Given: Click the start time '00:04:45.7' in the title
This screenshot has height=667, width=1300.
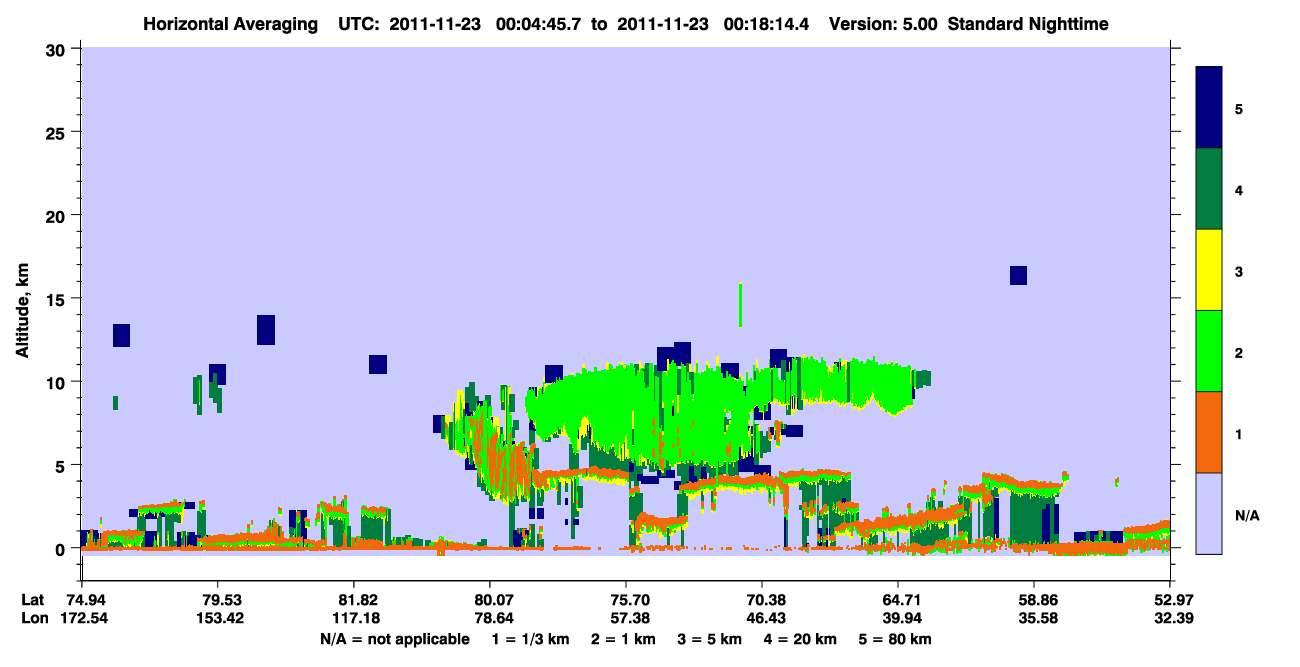Looking at the screenshot, I should tap(538, 24).
